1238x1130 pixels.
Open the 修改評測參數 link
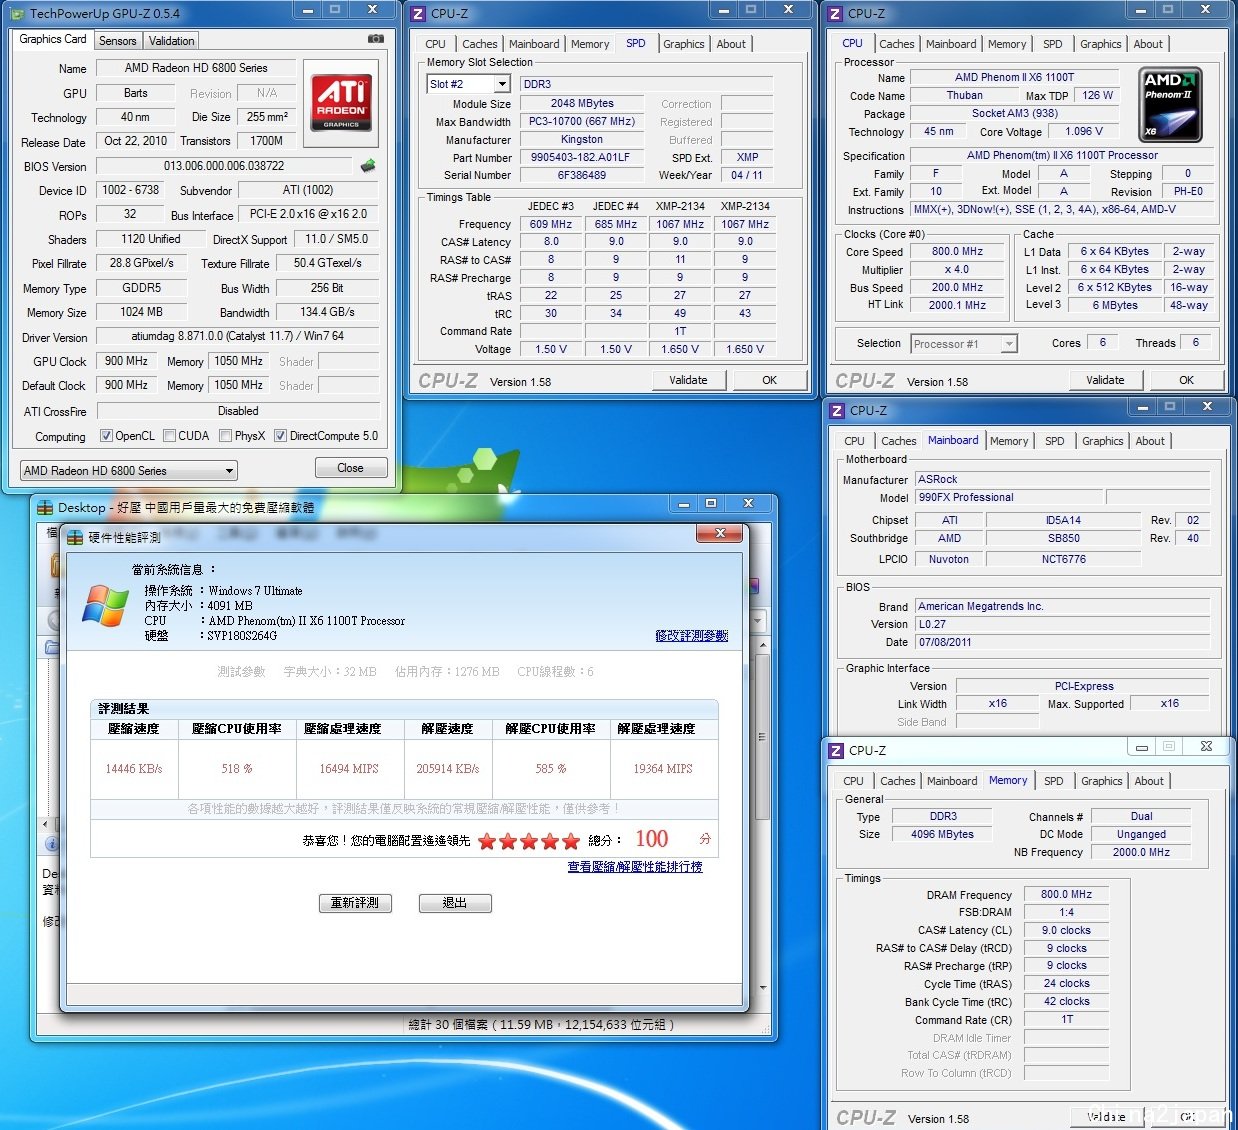(x=691, y=636)
